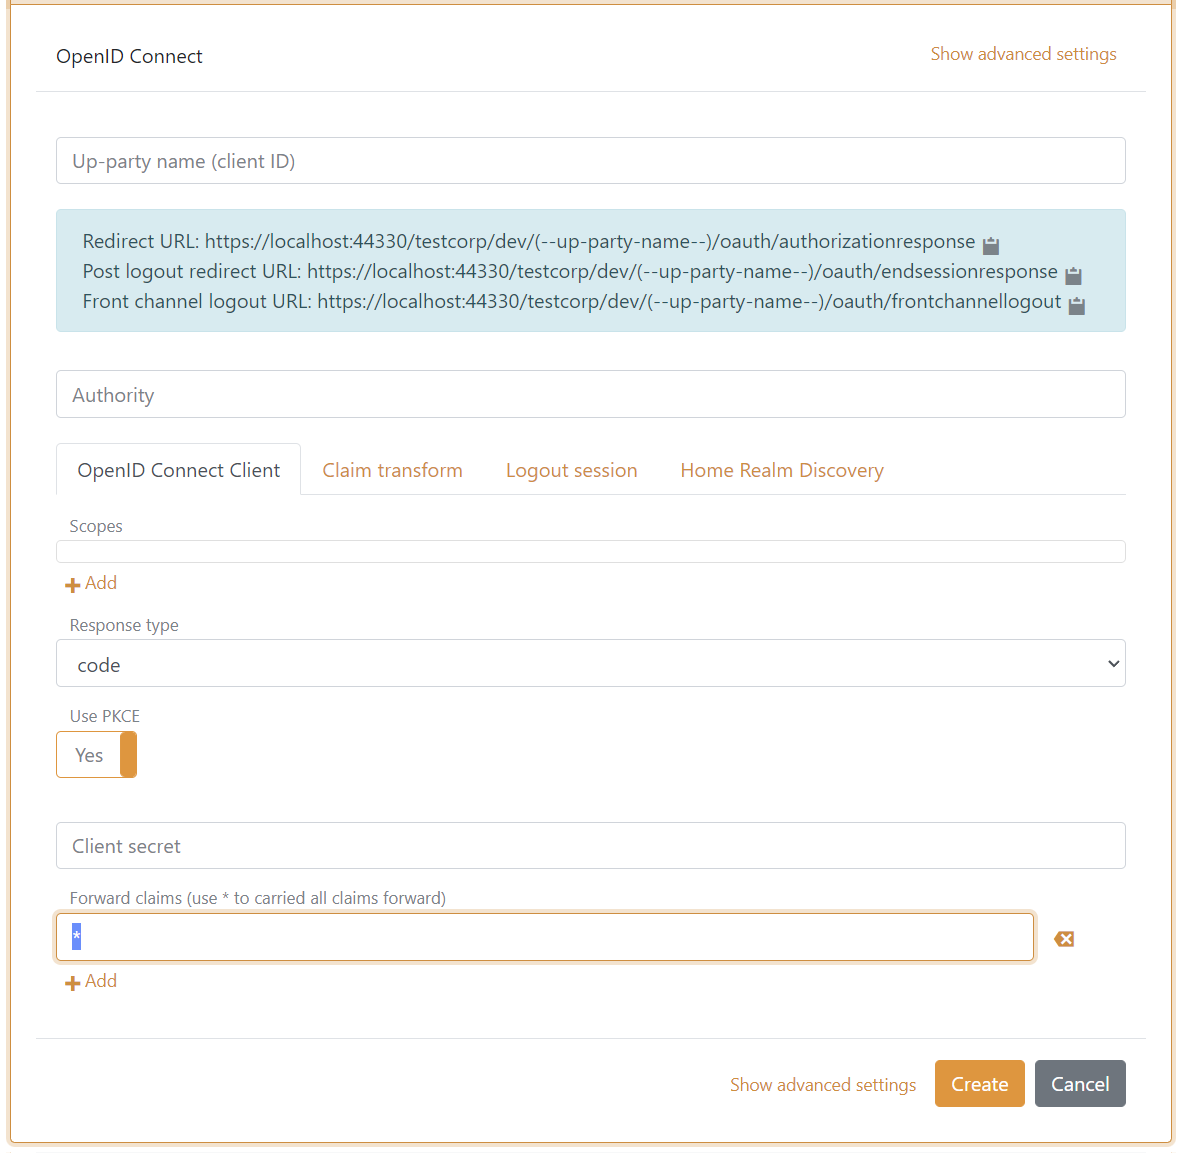
Task: Switch to the Claim transform tab
Action: 392,469
